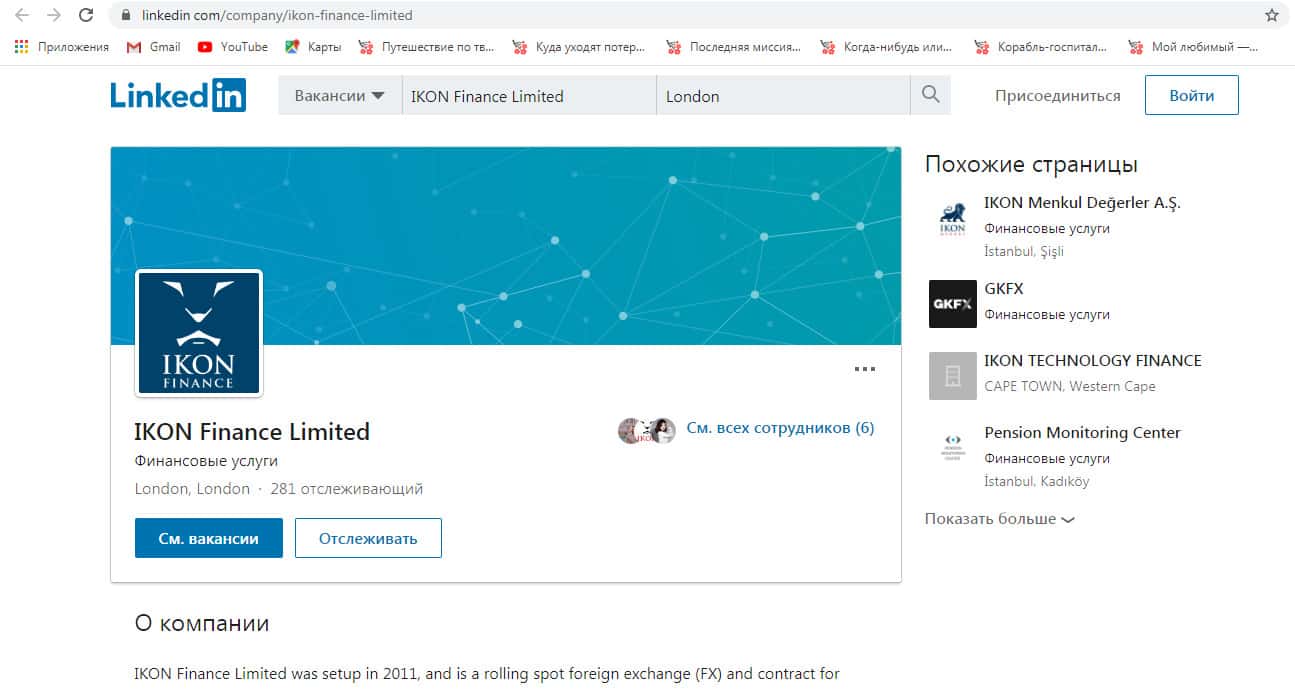
Task: Click the Войти button
Action: pos(1192,96)
